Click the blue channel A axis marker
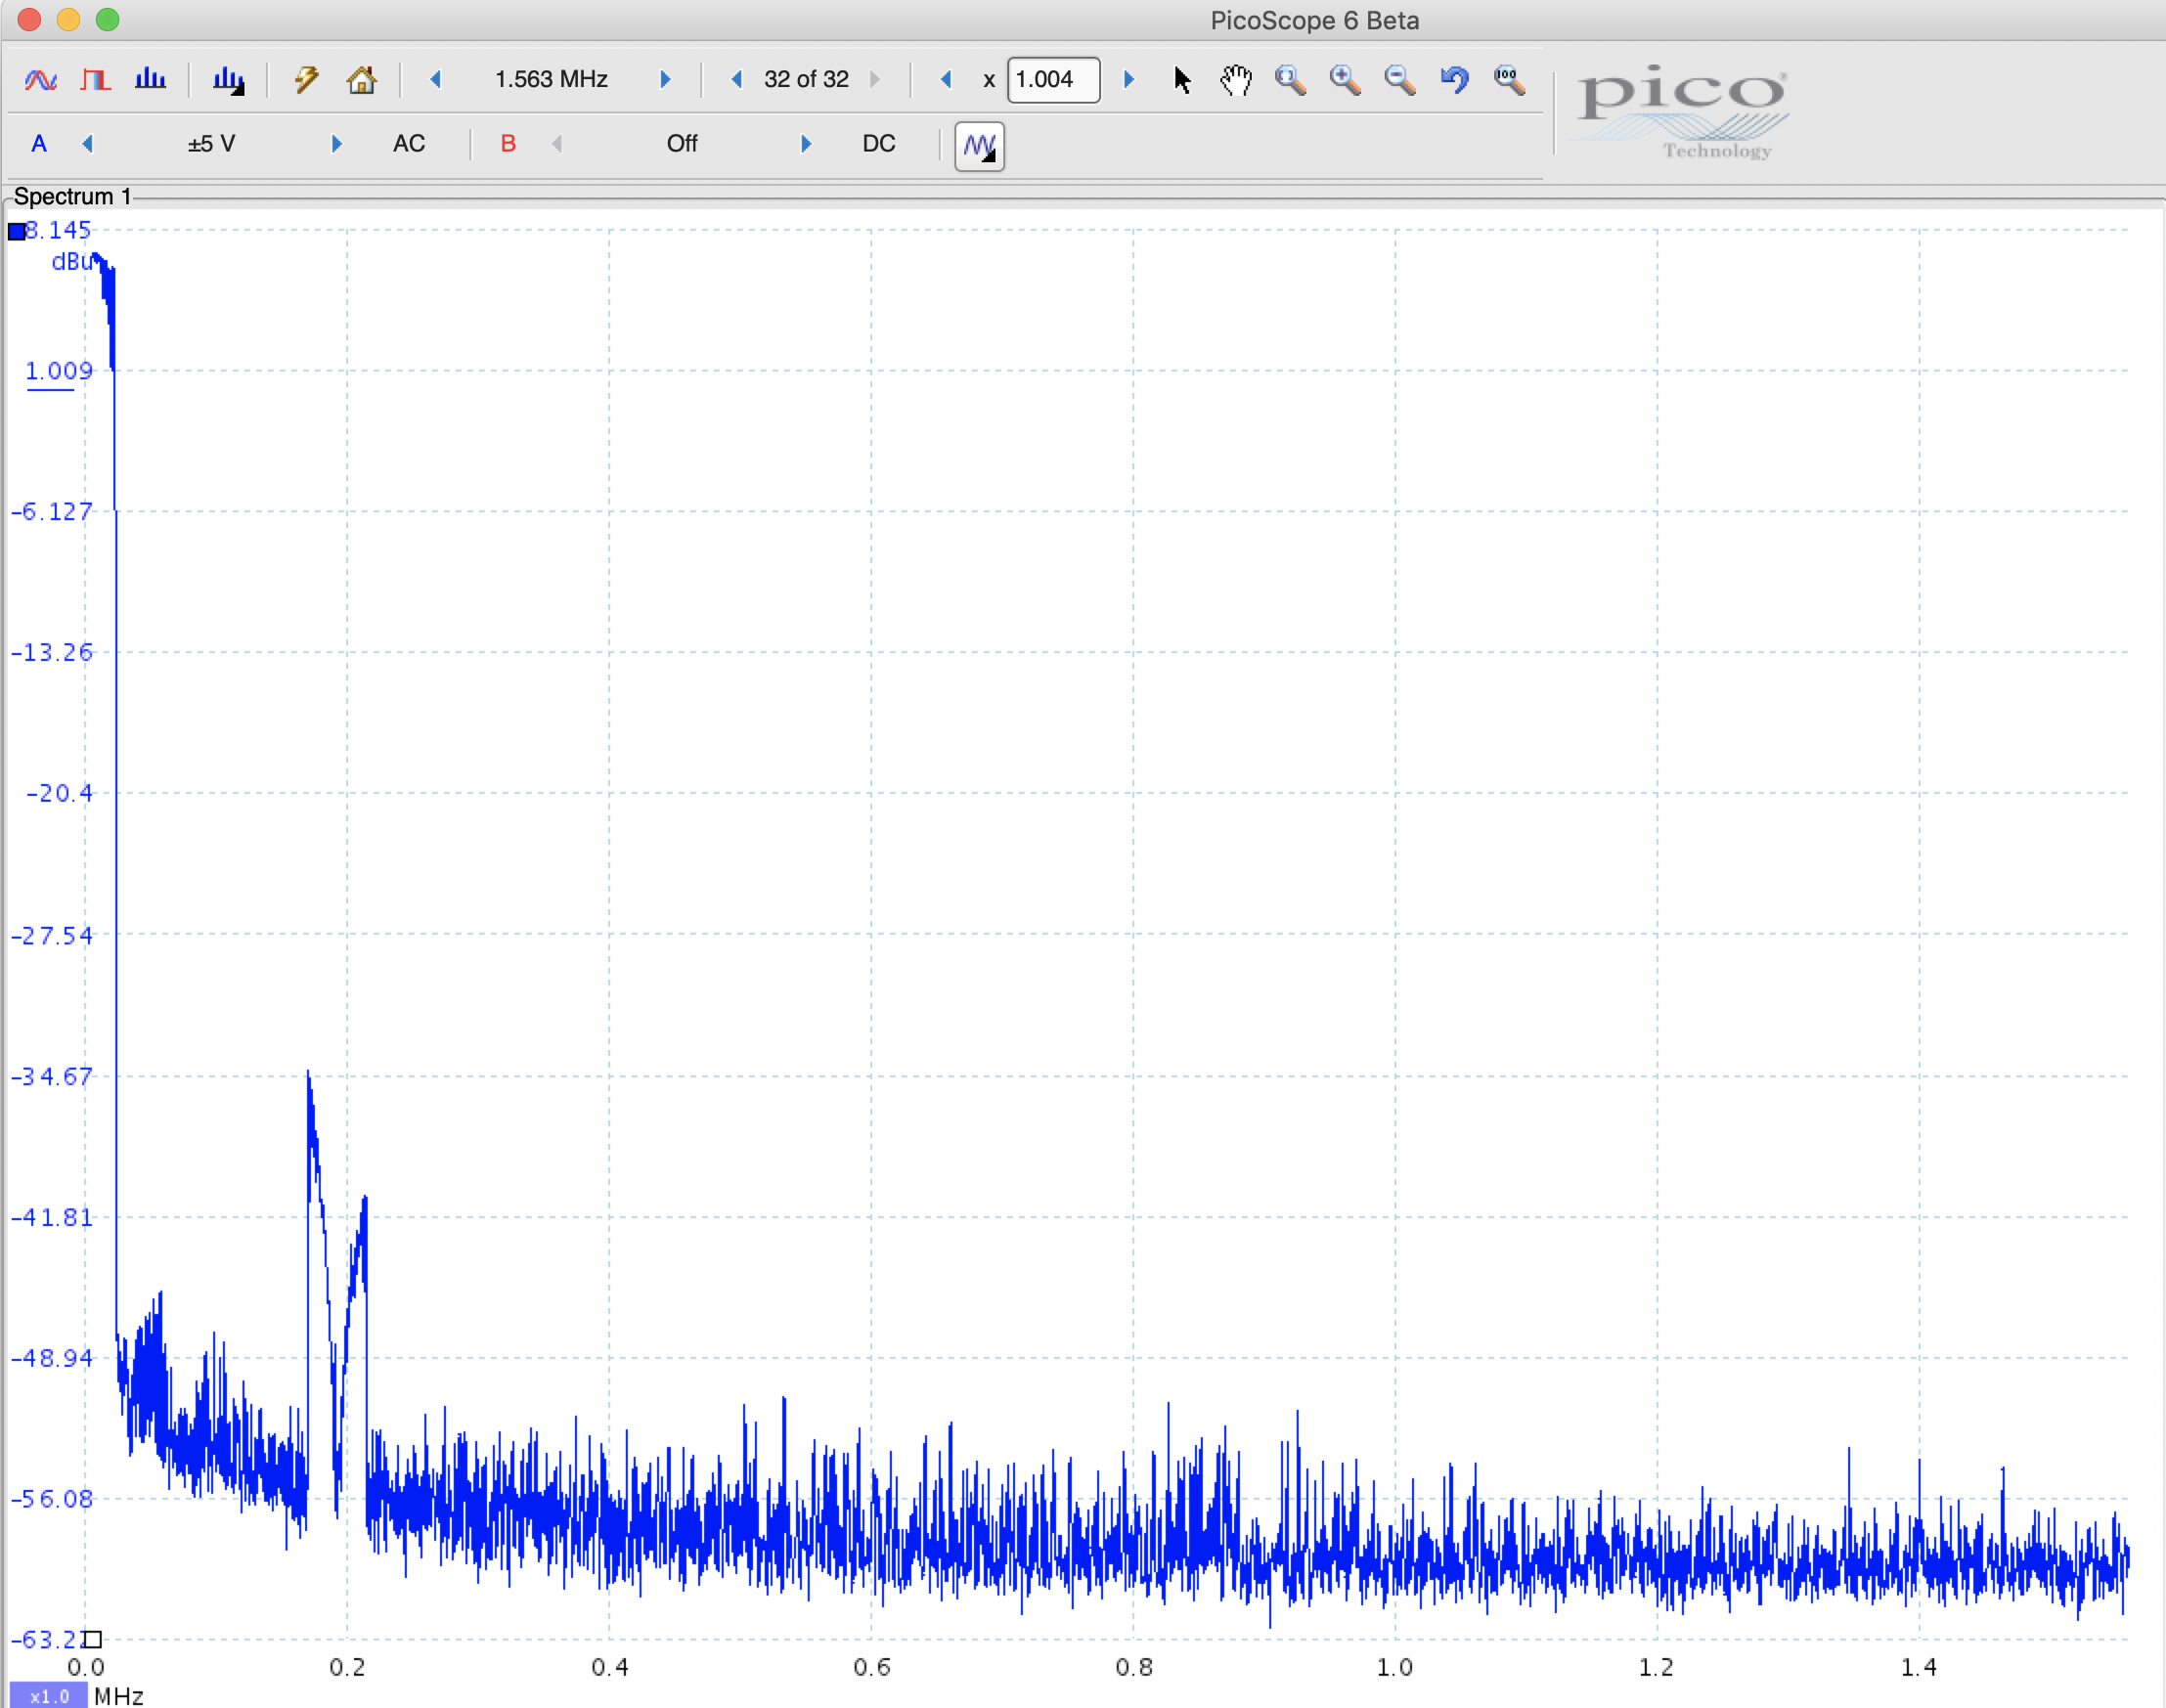The image size is (2166, 1708). click(17, 232)
